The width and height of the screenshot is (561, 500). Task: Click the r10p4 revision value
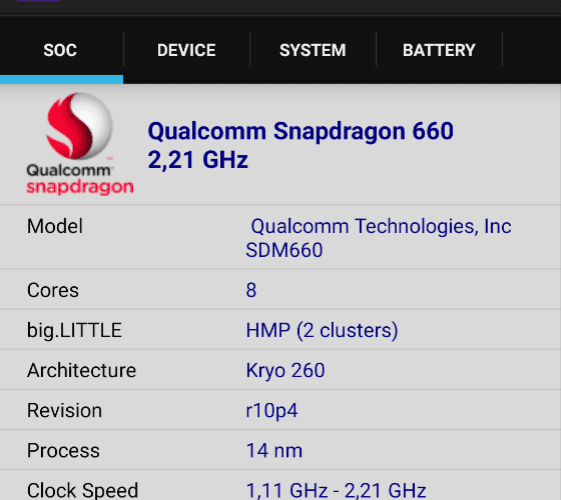272,411
